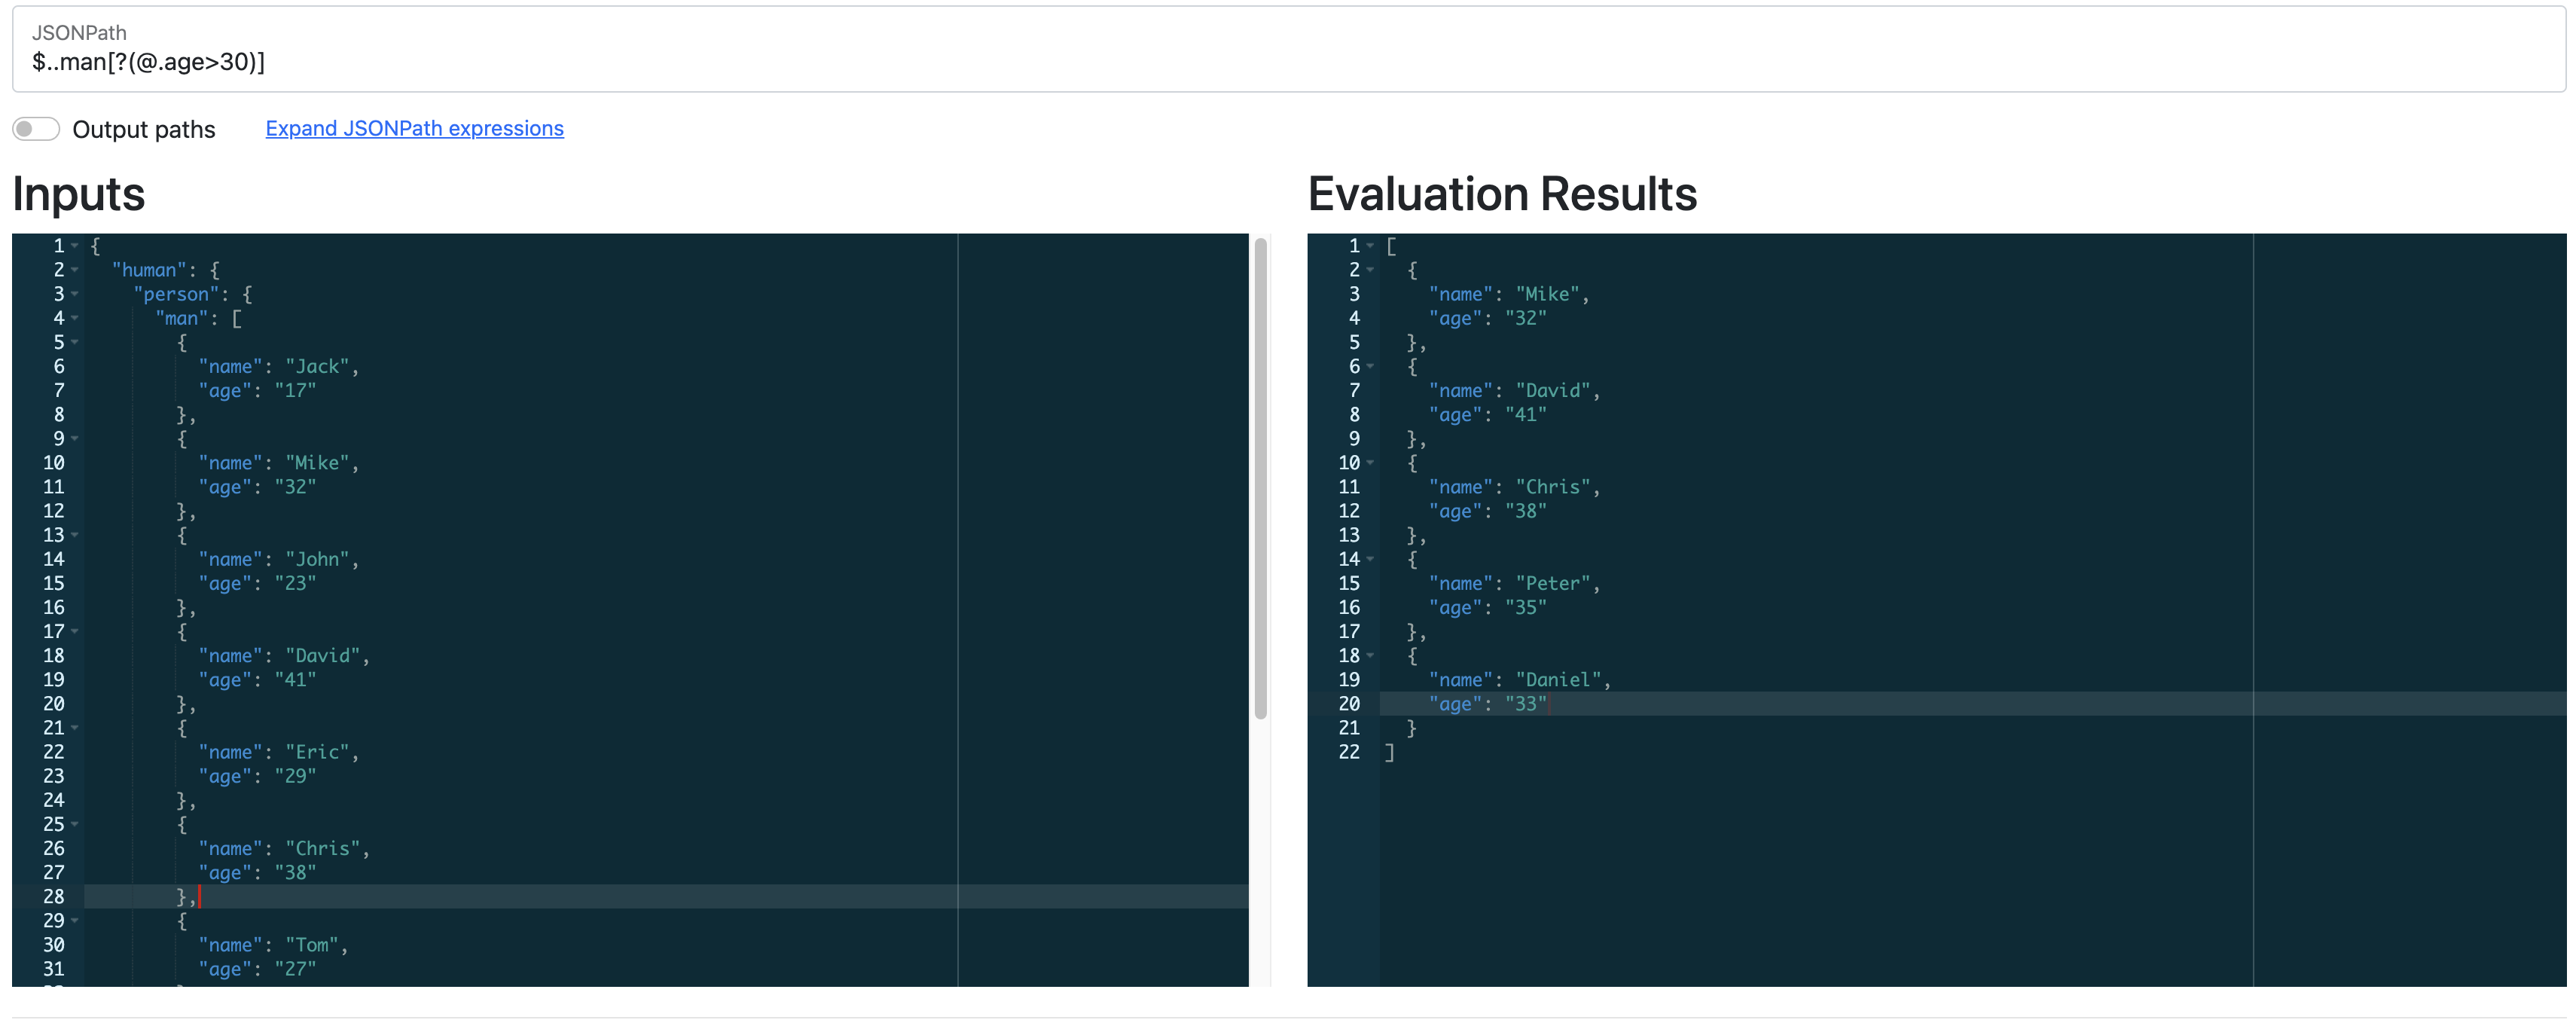Collapse the root object fold arrow on Inputs line 1
This screenshot has height=1023, width=2576.
click(75, 246)
